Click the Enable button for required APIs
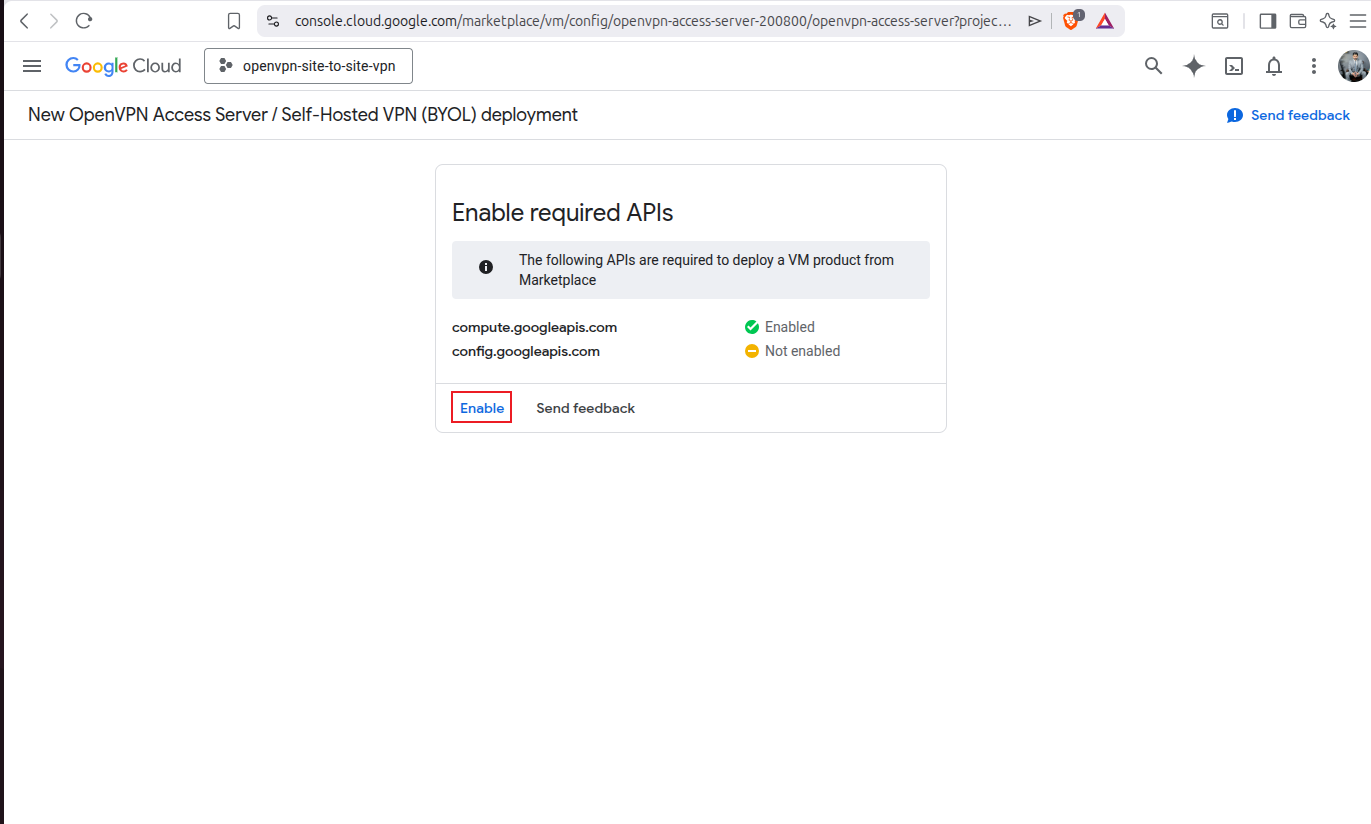This screenshot has width=1371, height=824. (482, 408)
